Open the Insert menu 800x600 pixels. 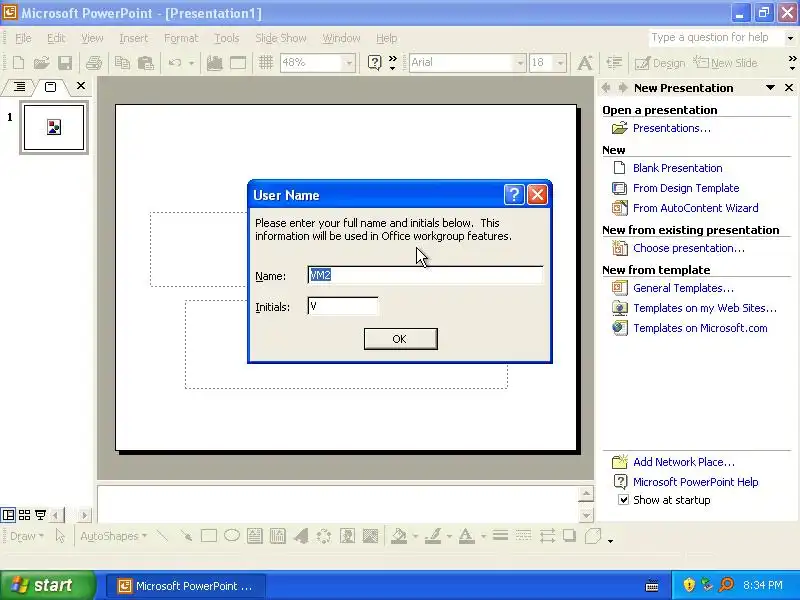coord(134,38)
